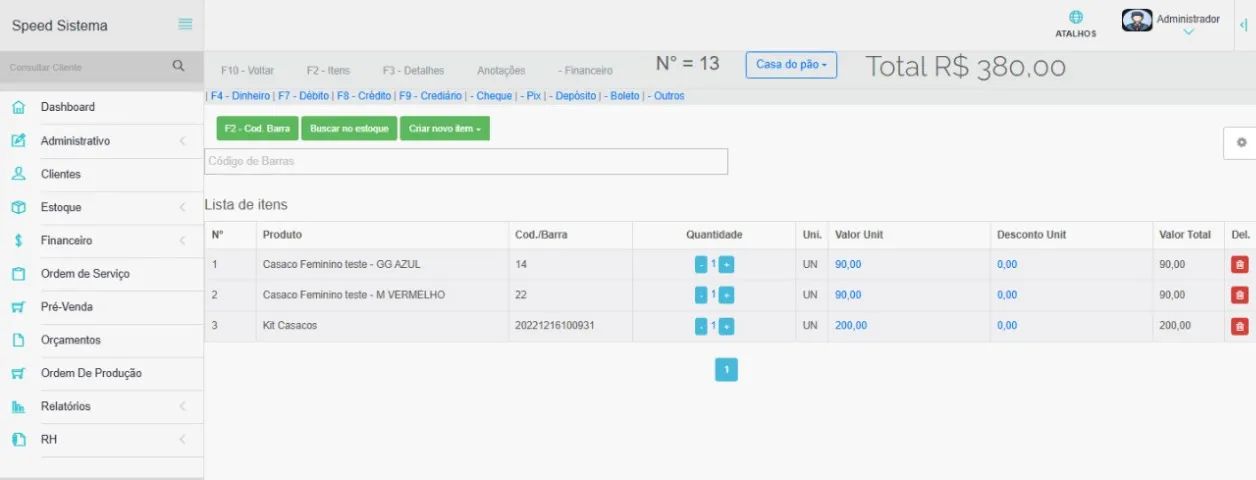Open the Atalhos globe icon
The image size is (1256, 480).
click(x=1076, y=17)
